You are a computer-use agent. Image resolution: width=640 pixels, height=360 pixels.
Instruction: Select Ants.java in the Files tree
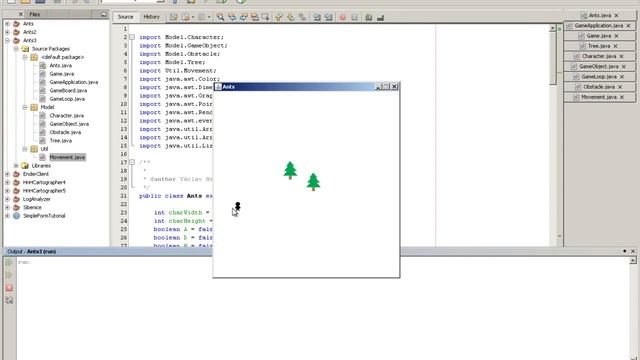tap(60, 65)
